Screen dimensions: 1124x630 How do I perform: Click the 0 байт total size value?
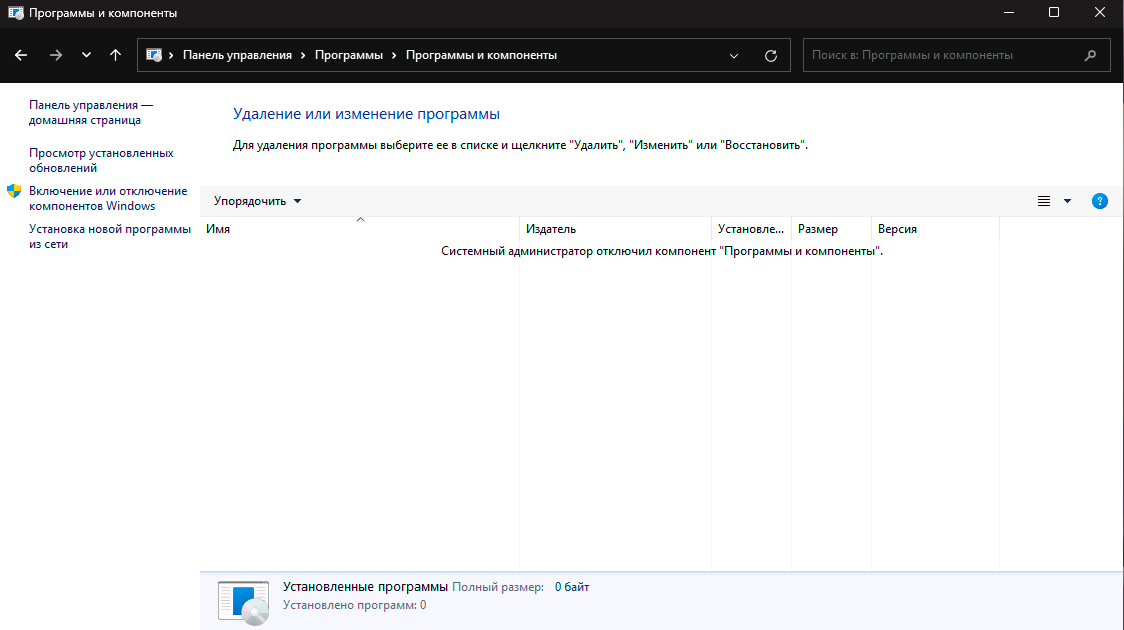[x=572, y=587]
